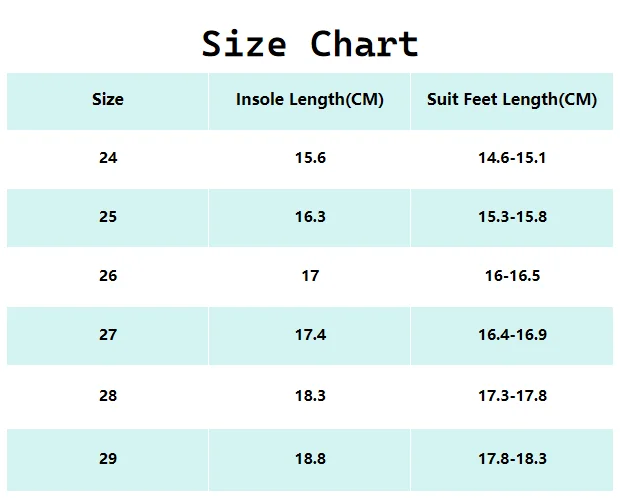
Task: Select feet length range 14.6-15.1
Action: 512,158
